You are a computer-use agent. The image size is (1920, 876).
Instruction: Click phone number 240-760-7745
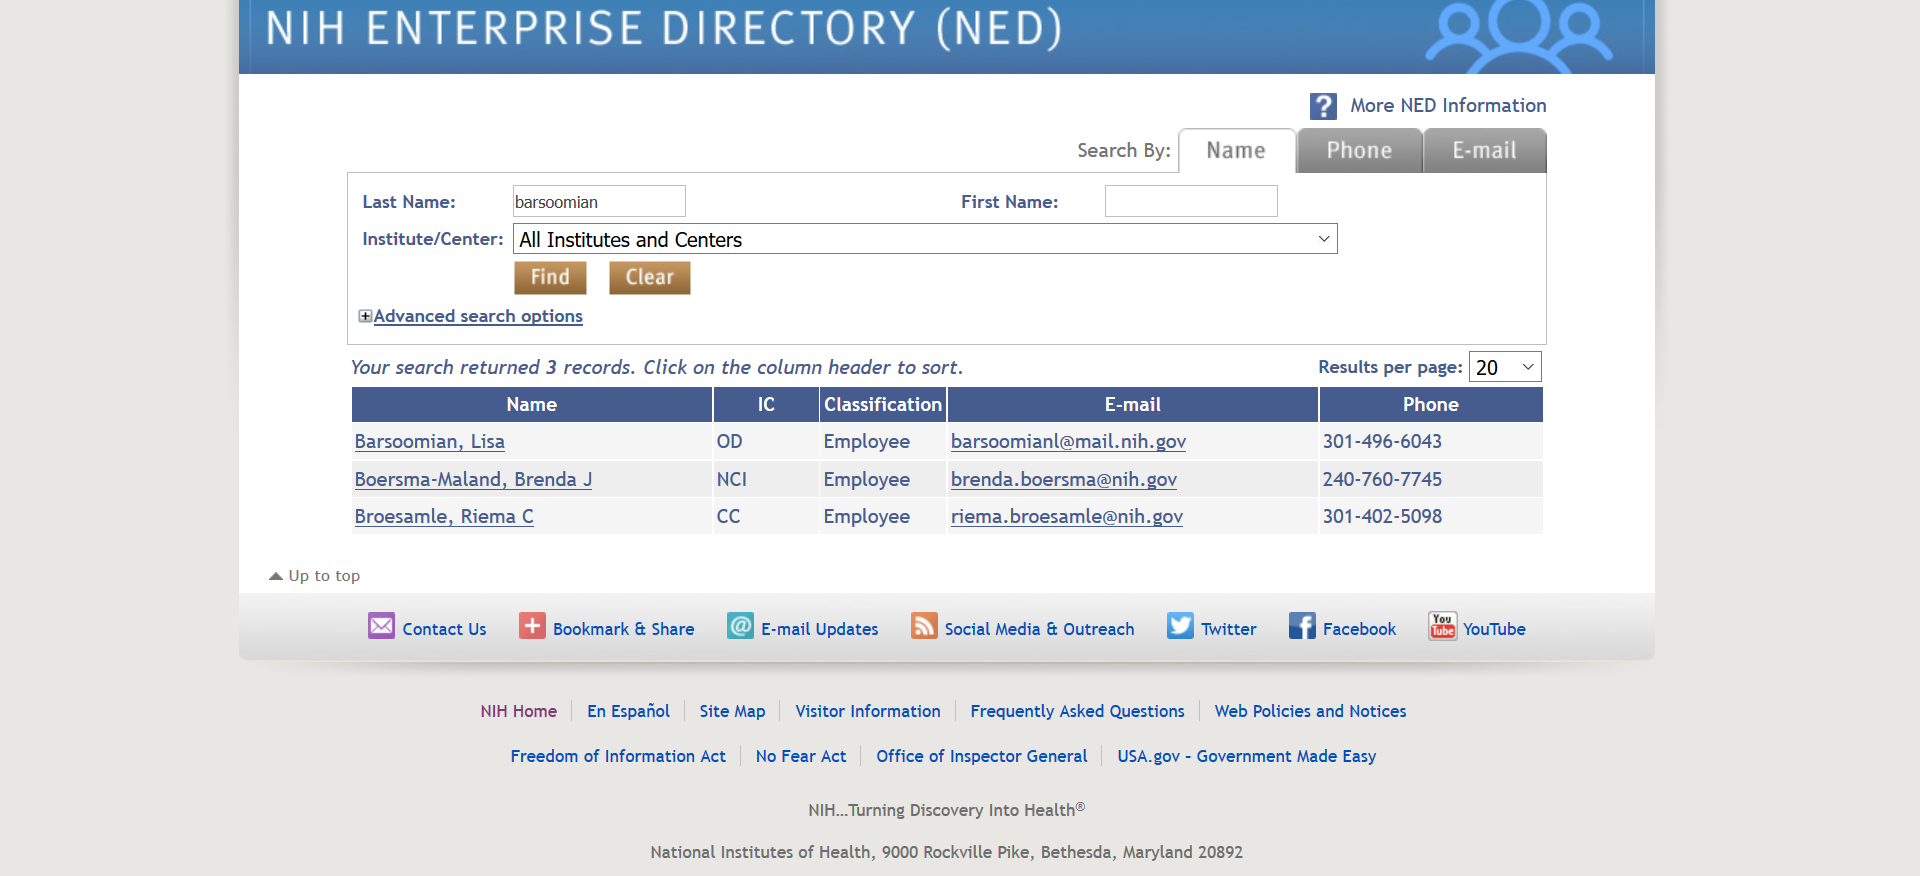tap(1382, 479)
